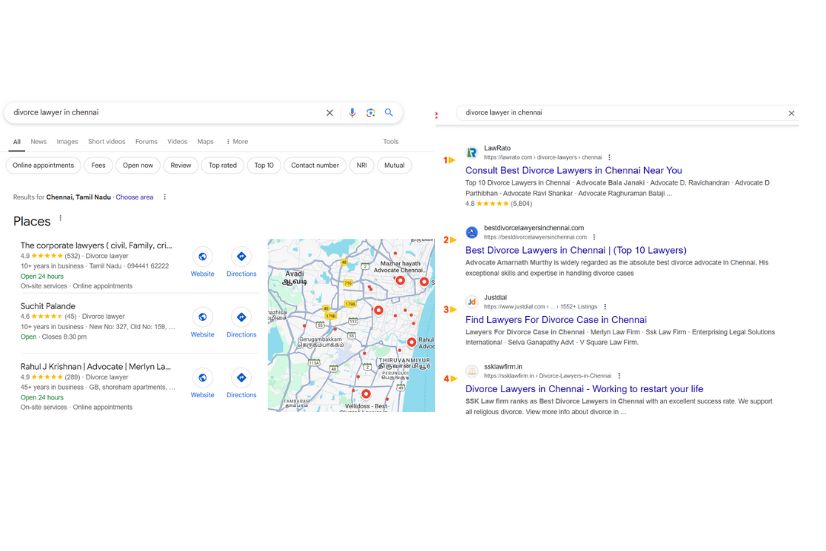
Task: Click 'Closes 8:30 pm' under Suchit Palande
Action: point(64,337)
